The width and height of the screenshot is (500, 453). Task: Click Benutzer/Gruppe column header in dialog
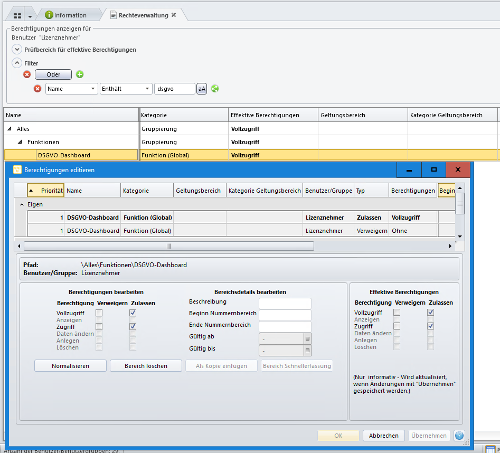328,191
